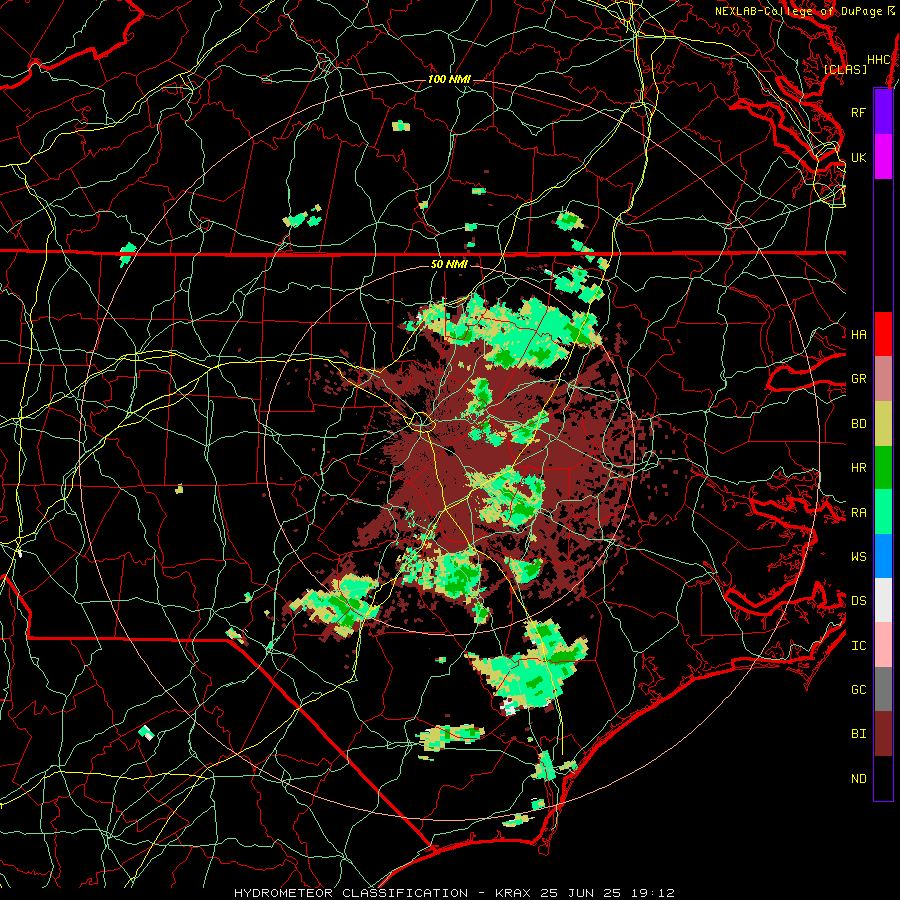
Task: Select the dusty pink GR legend swatch
Action: tap(883, 378)
